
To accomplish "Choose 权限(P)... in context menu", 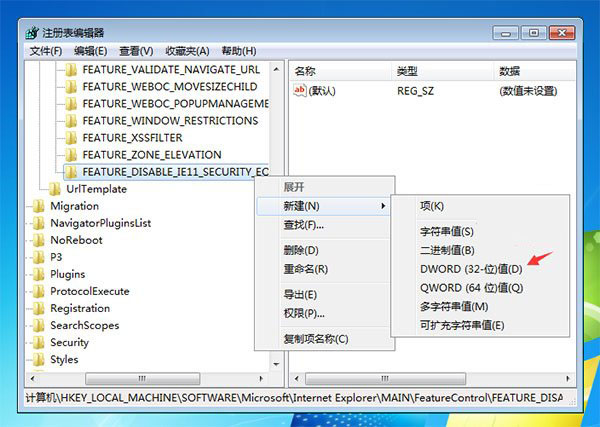I will 325,314.
